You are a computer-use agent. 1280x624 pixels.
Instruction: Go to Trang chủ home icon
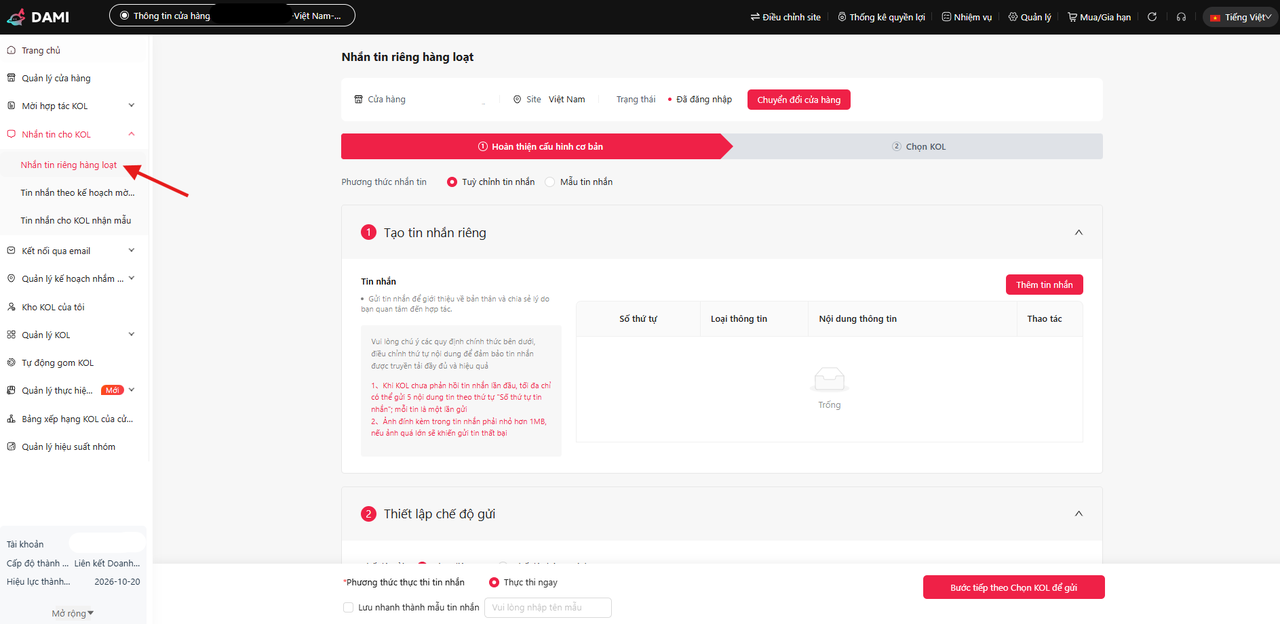tap(12, 50)
